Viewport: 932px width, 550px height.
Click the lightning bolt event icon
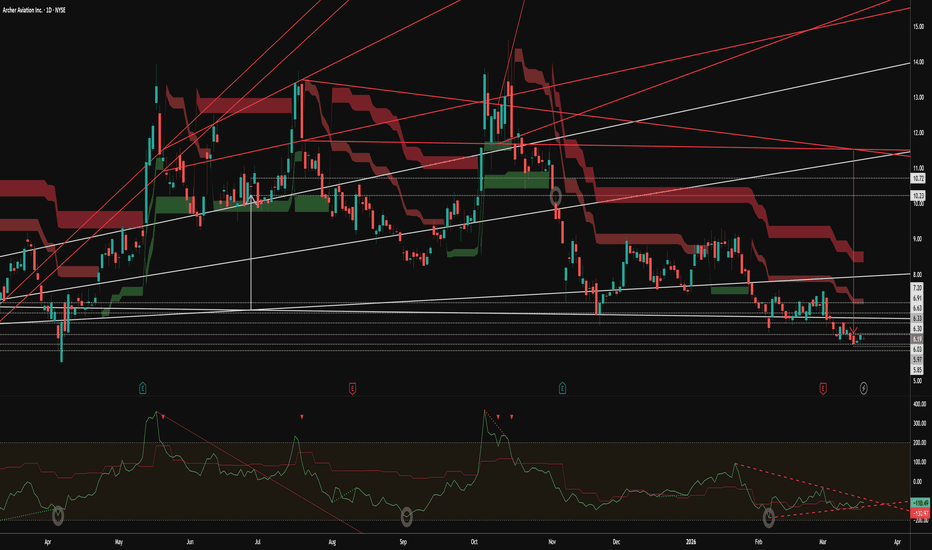[864, 386]
